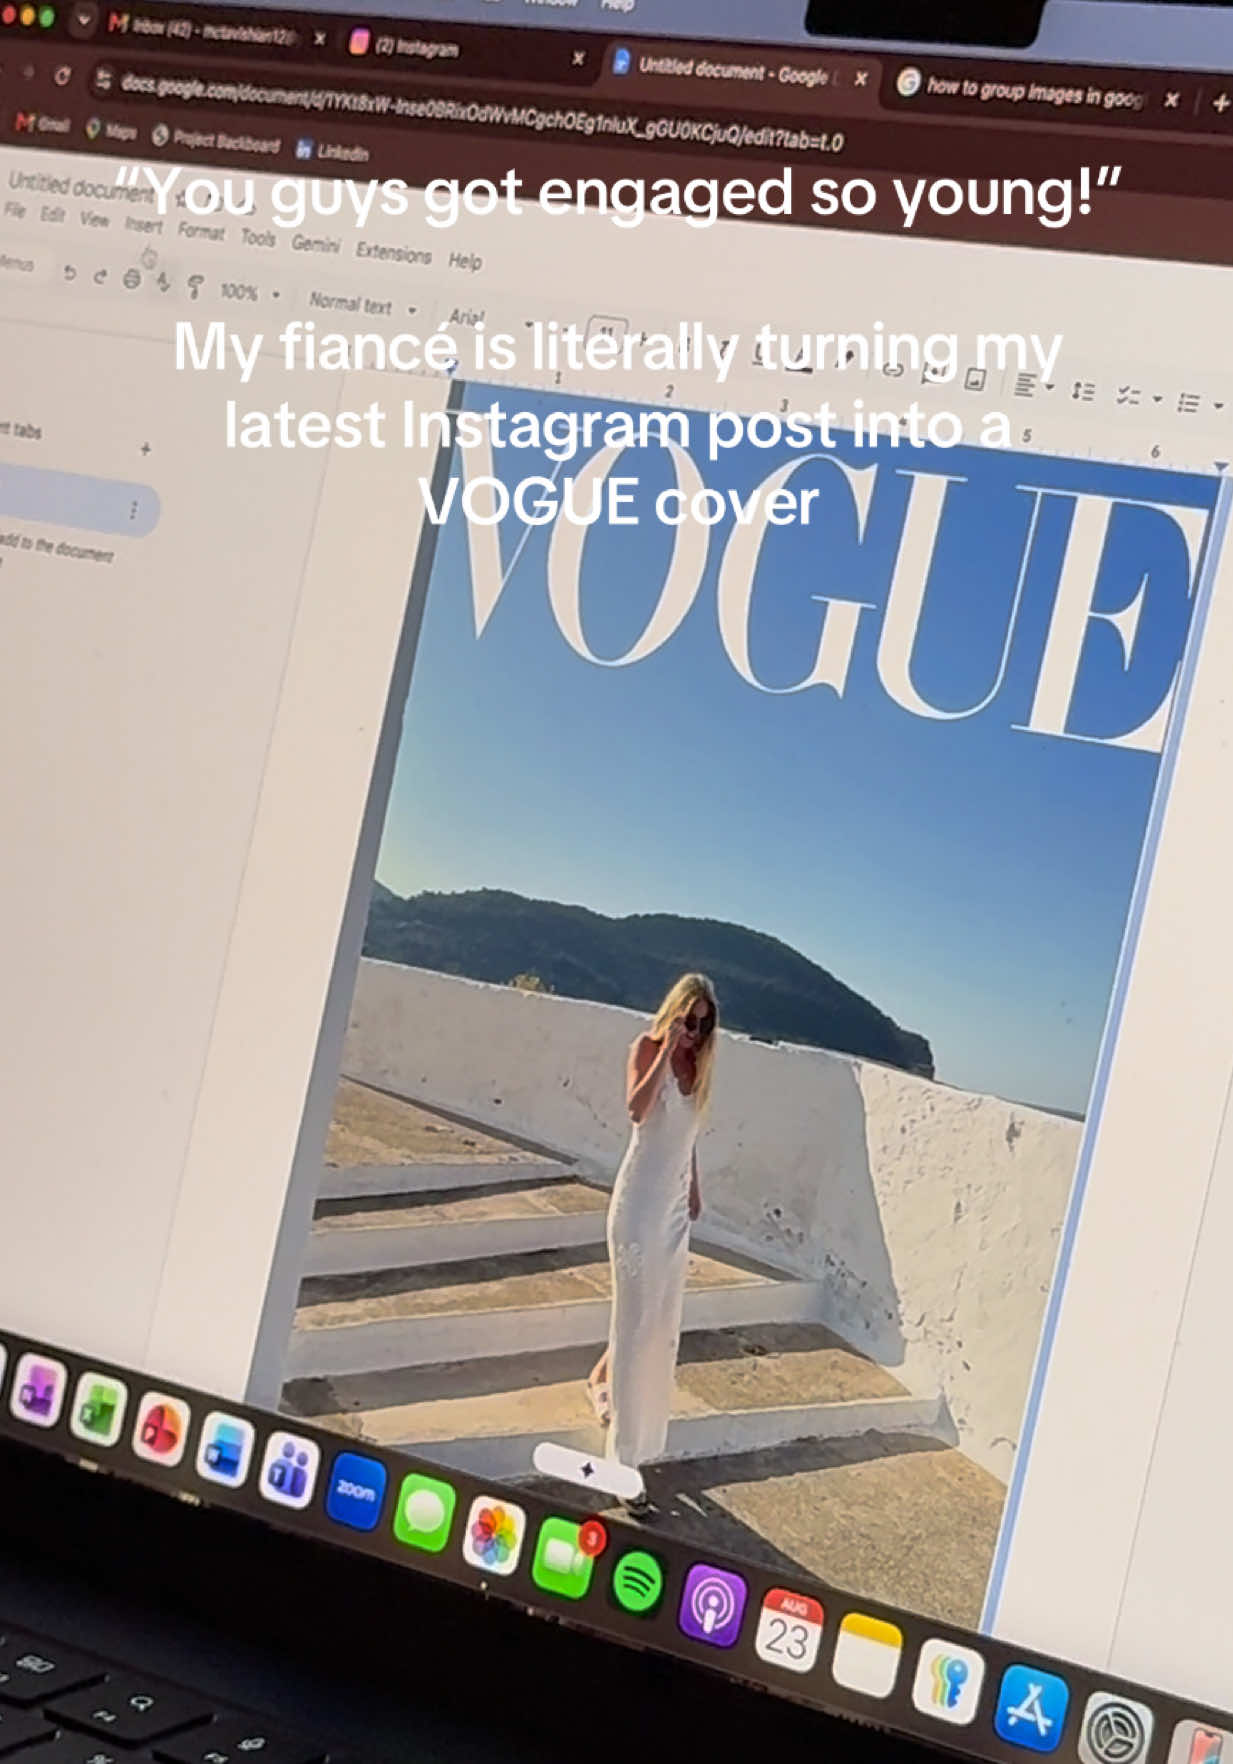Open a new browser tab with plus
Image resolution: width=1233 pixels, height=1764 pixels.
tap(1220, 102)
